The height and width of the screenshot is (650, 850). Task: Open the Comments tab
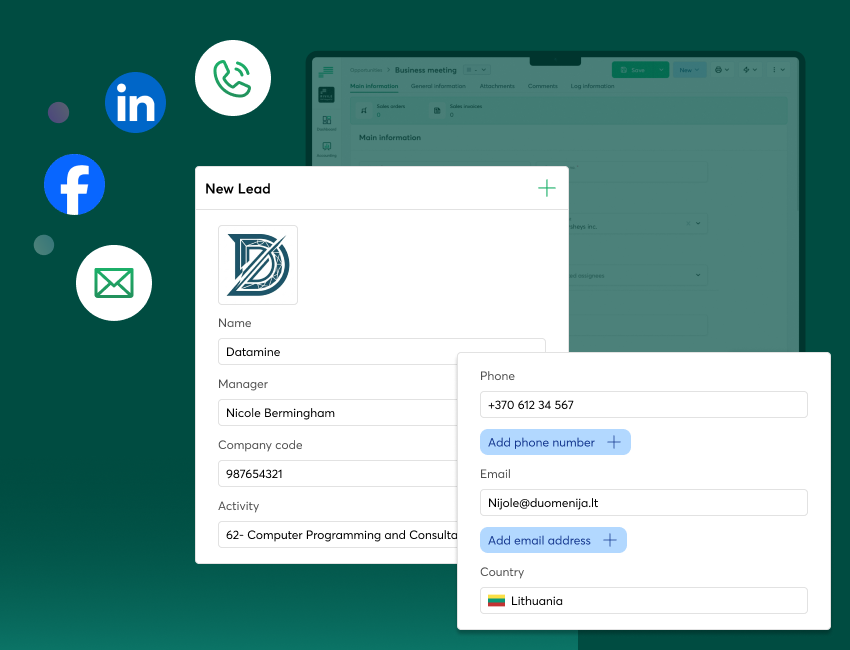542,86
